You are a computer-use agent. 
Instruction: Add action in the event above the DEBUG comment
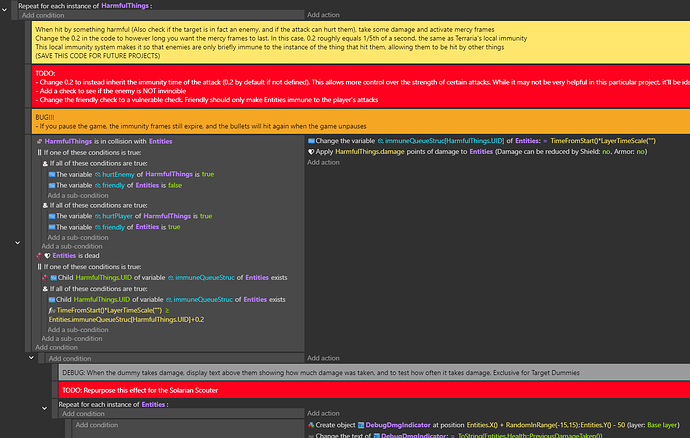click(x=323, y=358)
